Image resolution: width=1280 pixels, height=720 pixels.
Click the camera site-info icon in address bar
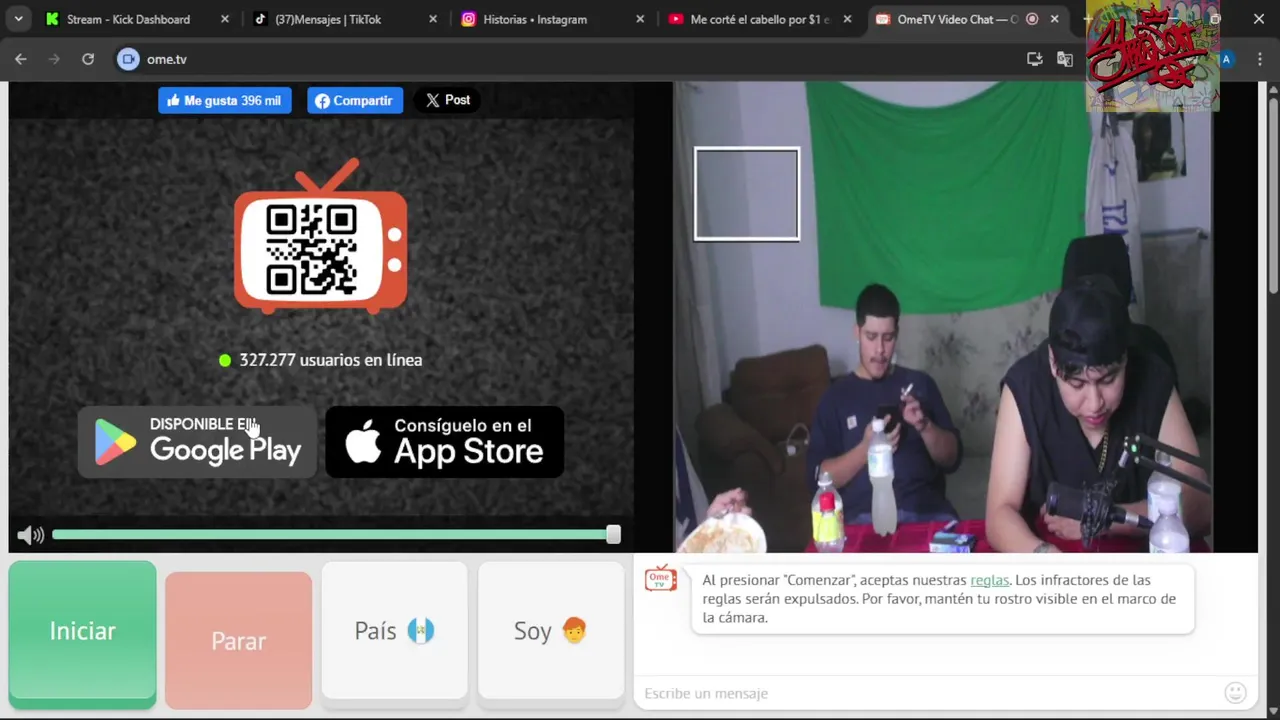128,59
